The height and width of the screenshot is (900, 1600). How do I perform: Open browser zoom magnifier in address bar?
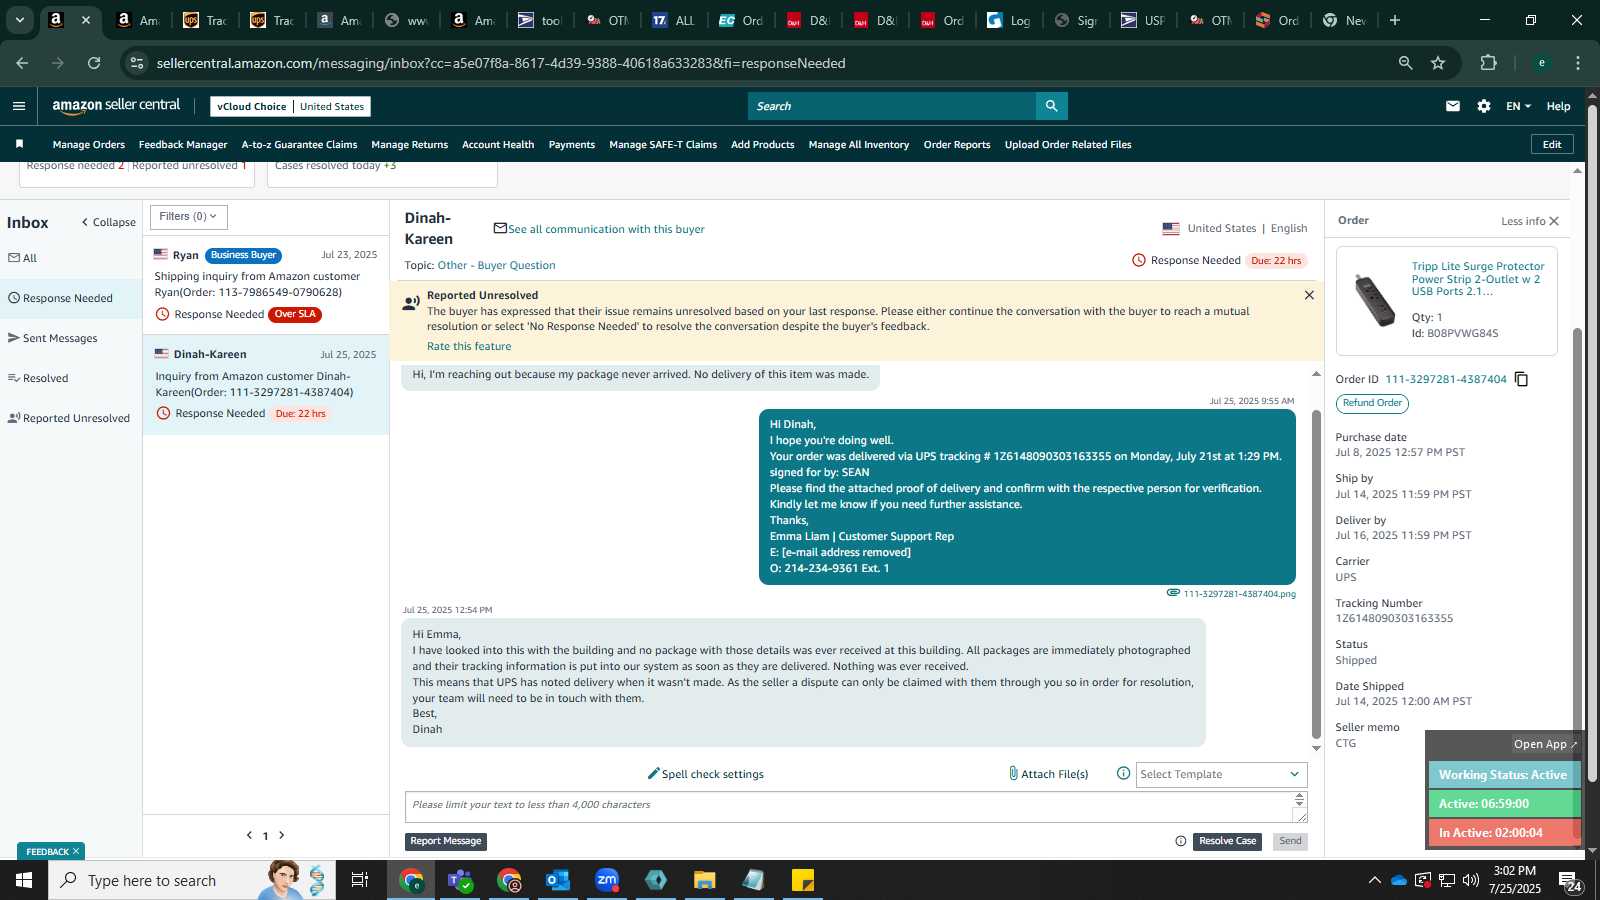pos(1405,63)
